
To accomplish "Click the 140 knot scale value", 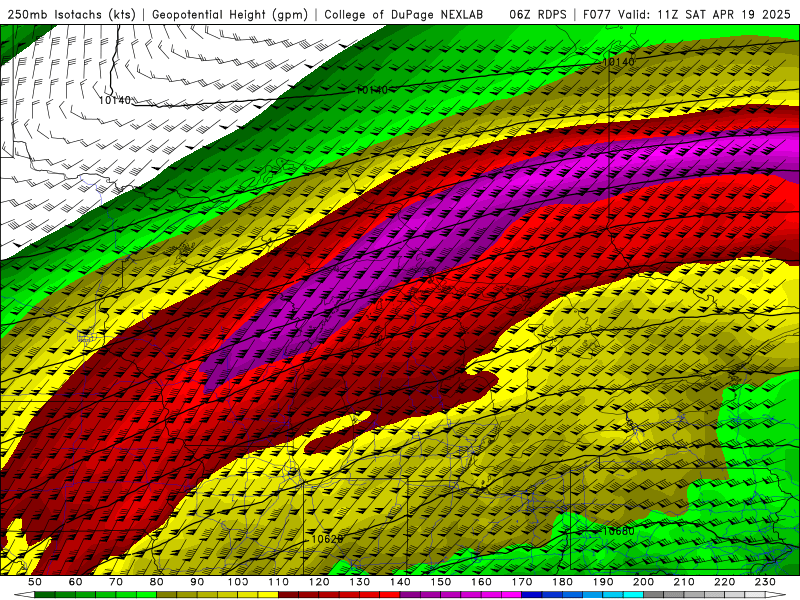I will click(400, 582).
